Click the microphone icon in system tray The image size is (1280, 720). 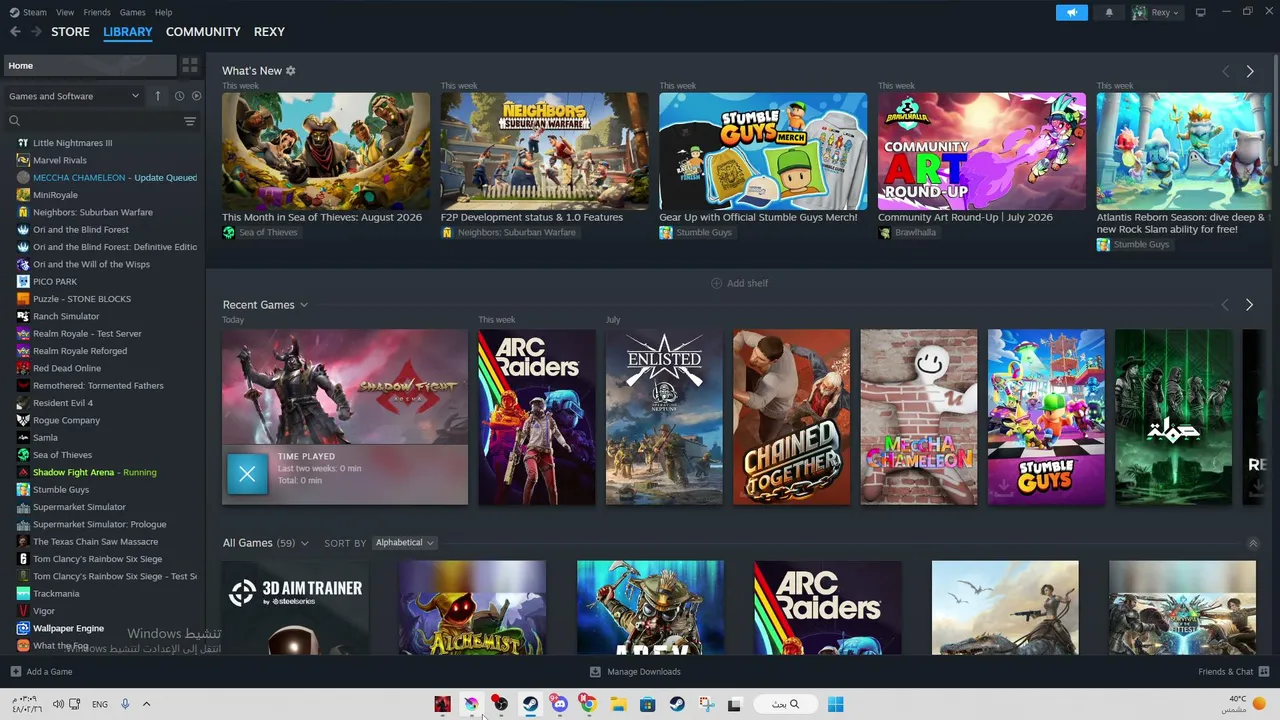coord(125,704)
